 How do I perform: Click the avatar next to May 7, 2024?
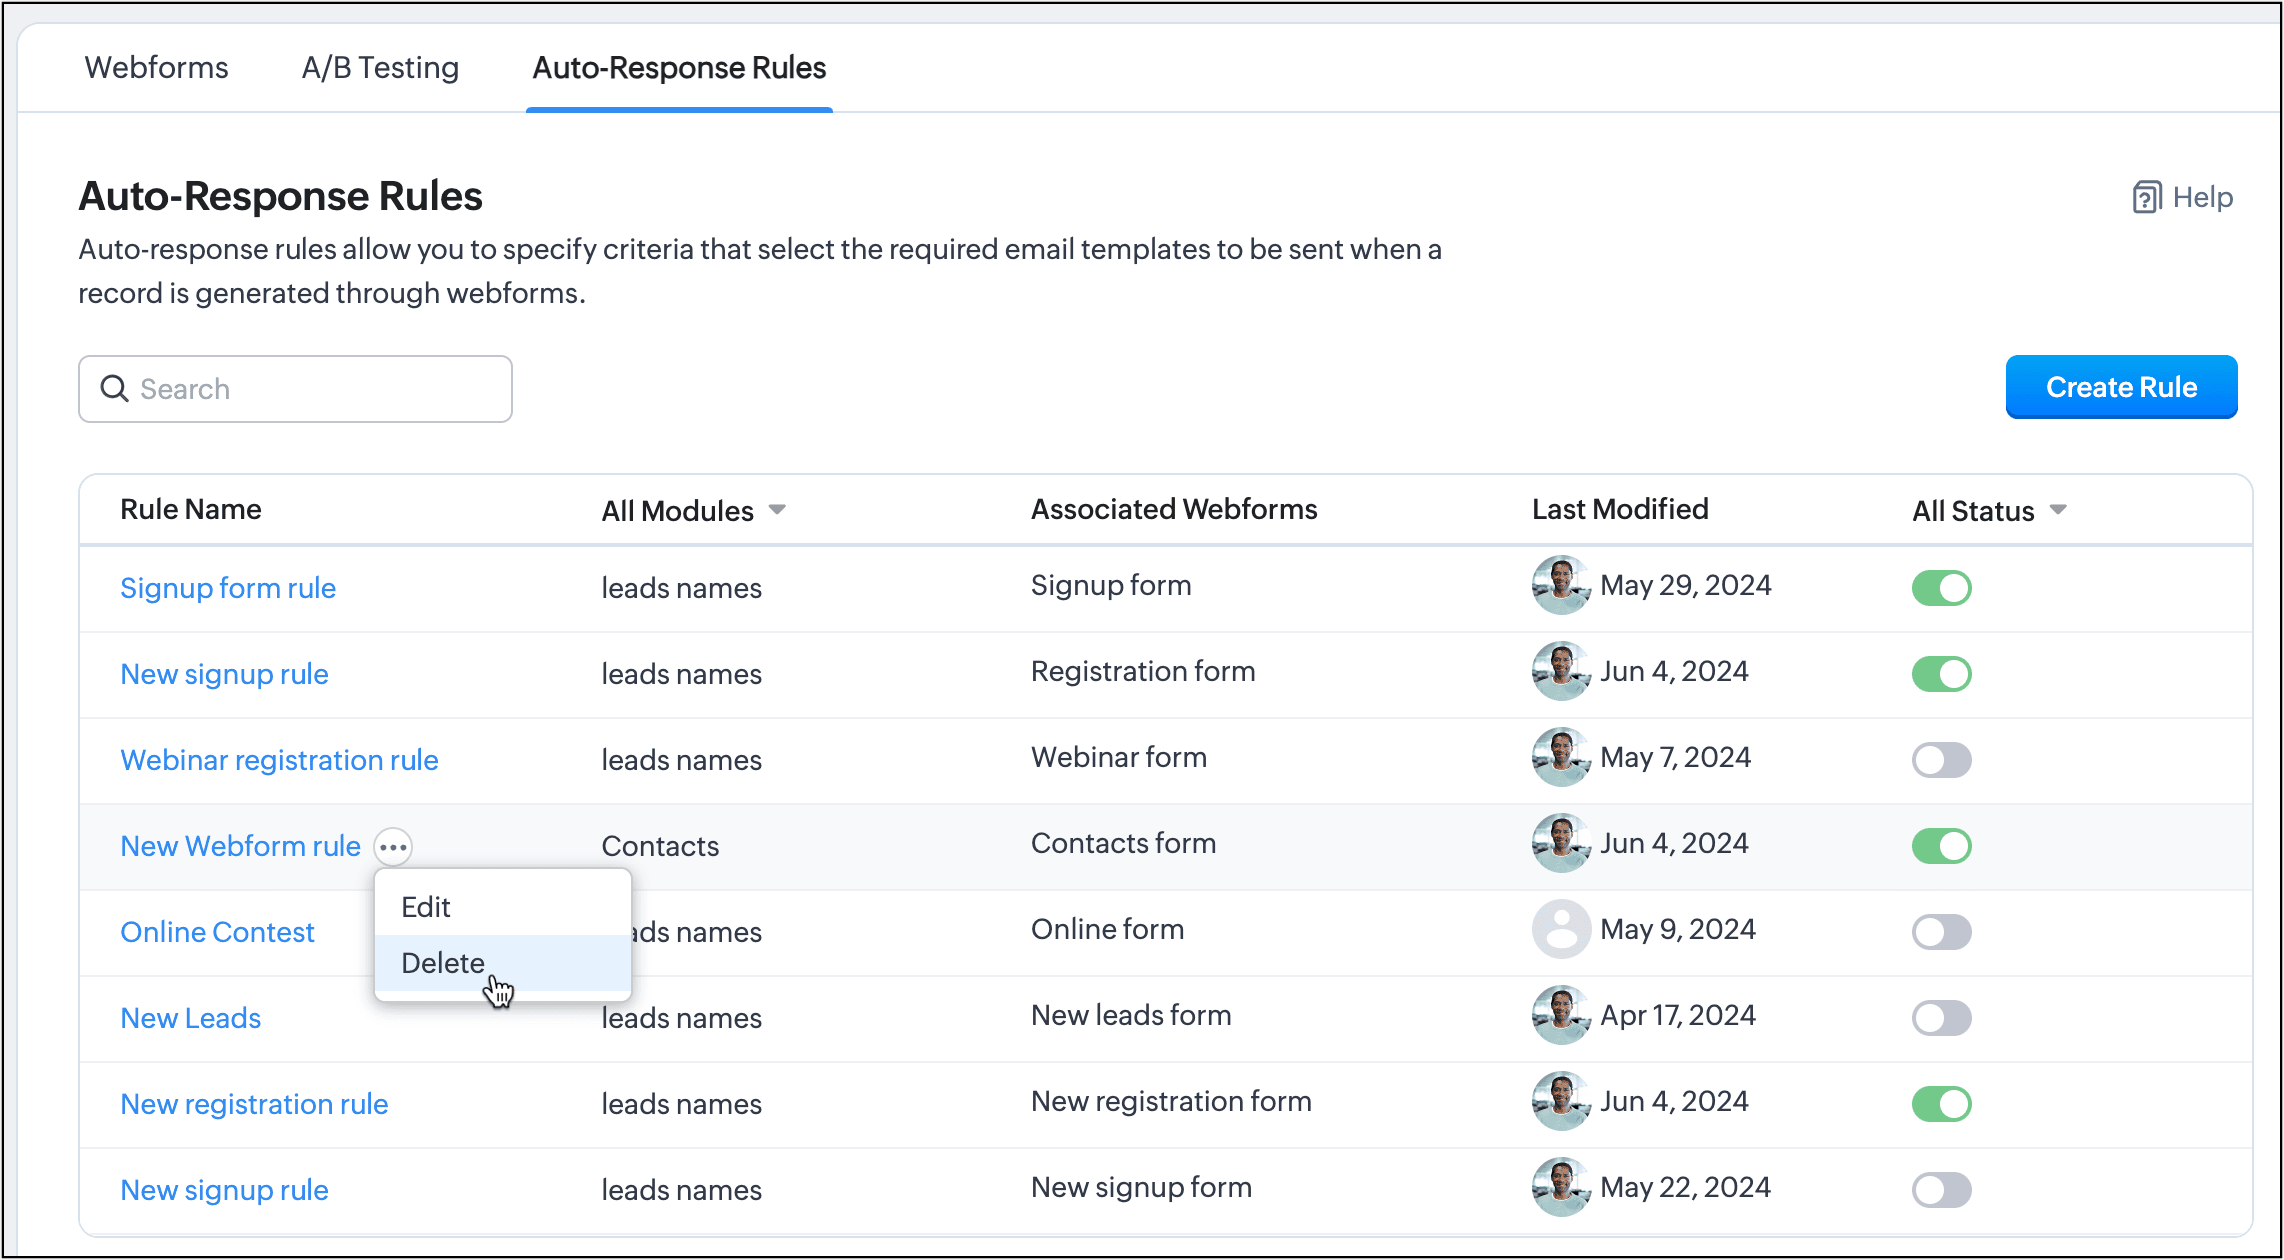tap(1560, 757)
